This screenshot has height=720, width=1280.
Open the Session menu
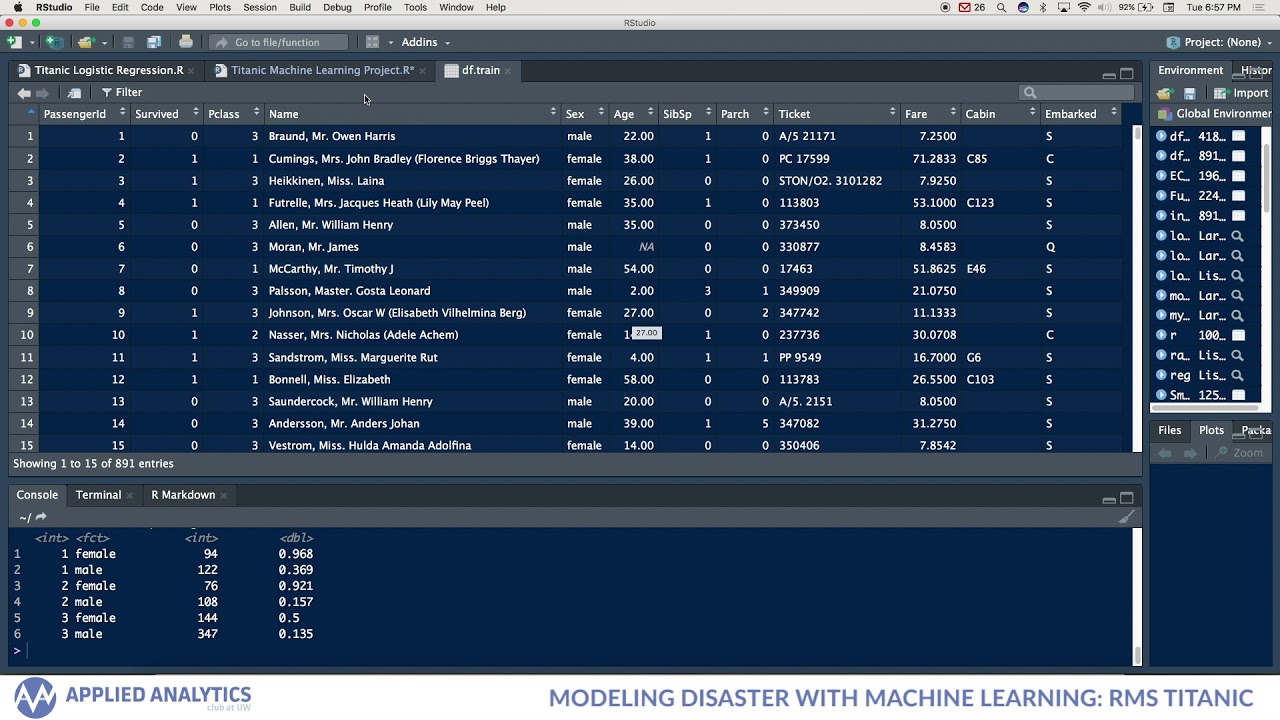pos(260,7)
